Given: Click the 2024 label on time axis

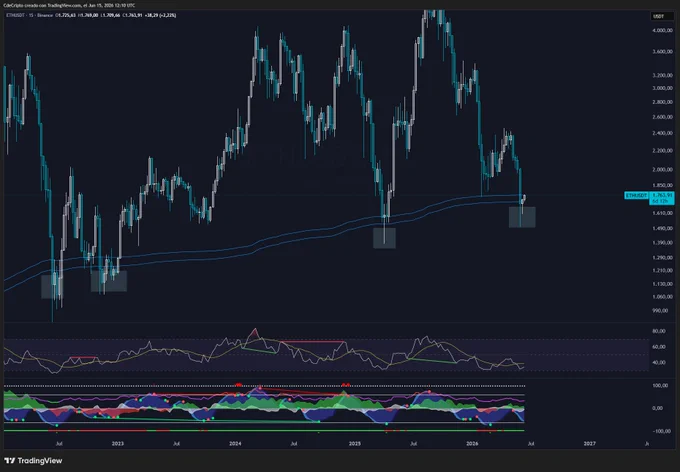Looking at the screenshot, I should coord(235,444).
